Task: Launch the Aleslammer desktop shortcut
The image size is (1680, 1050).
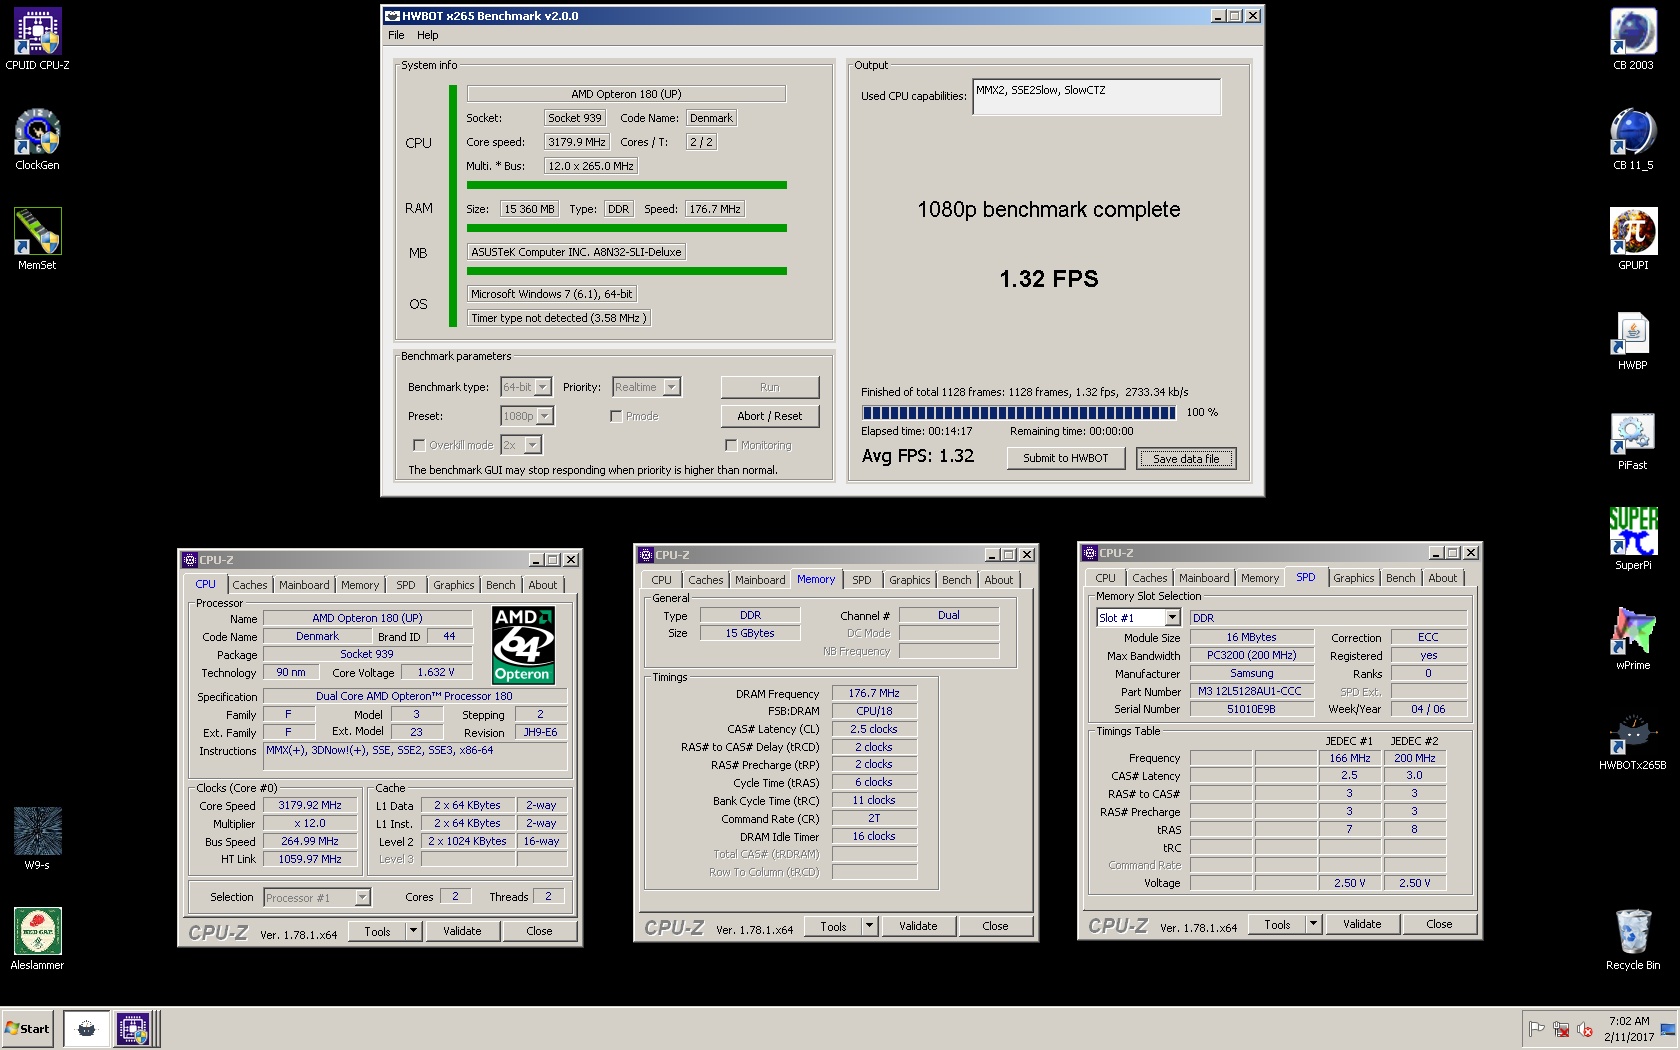Action: [37, 938]
